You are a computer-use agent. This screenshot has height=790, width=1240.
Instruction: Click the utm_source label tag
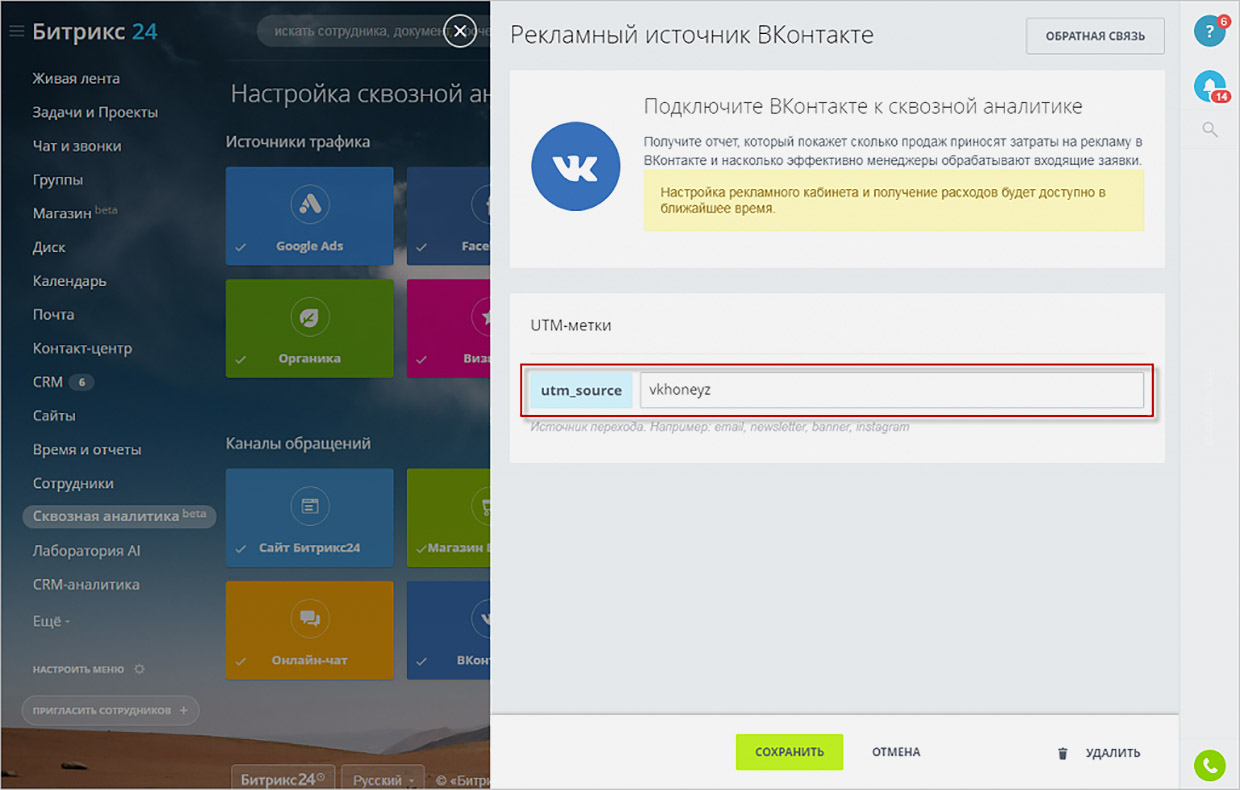click(581, 390)
